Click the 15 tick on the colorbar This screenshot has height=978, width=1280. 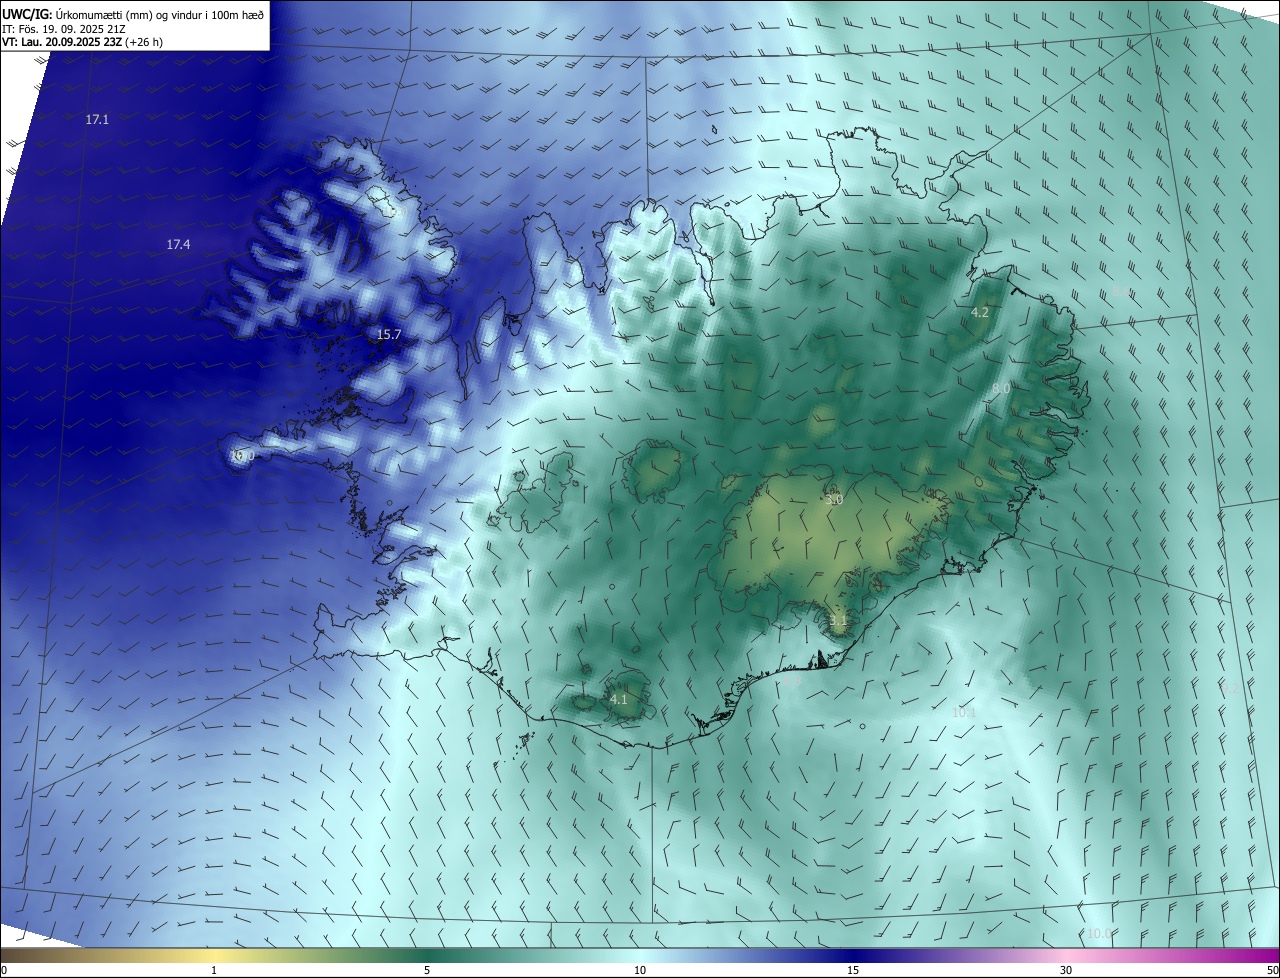click(853, 970)
